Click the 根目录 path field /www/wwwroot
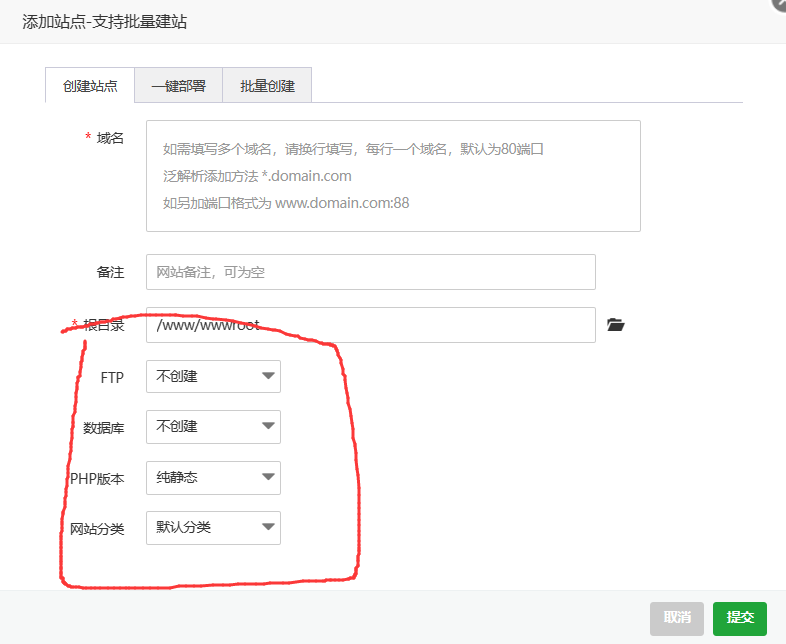Viewport: 786px width, 644px height. point(370,325)
